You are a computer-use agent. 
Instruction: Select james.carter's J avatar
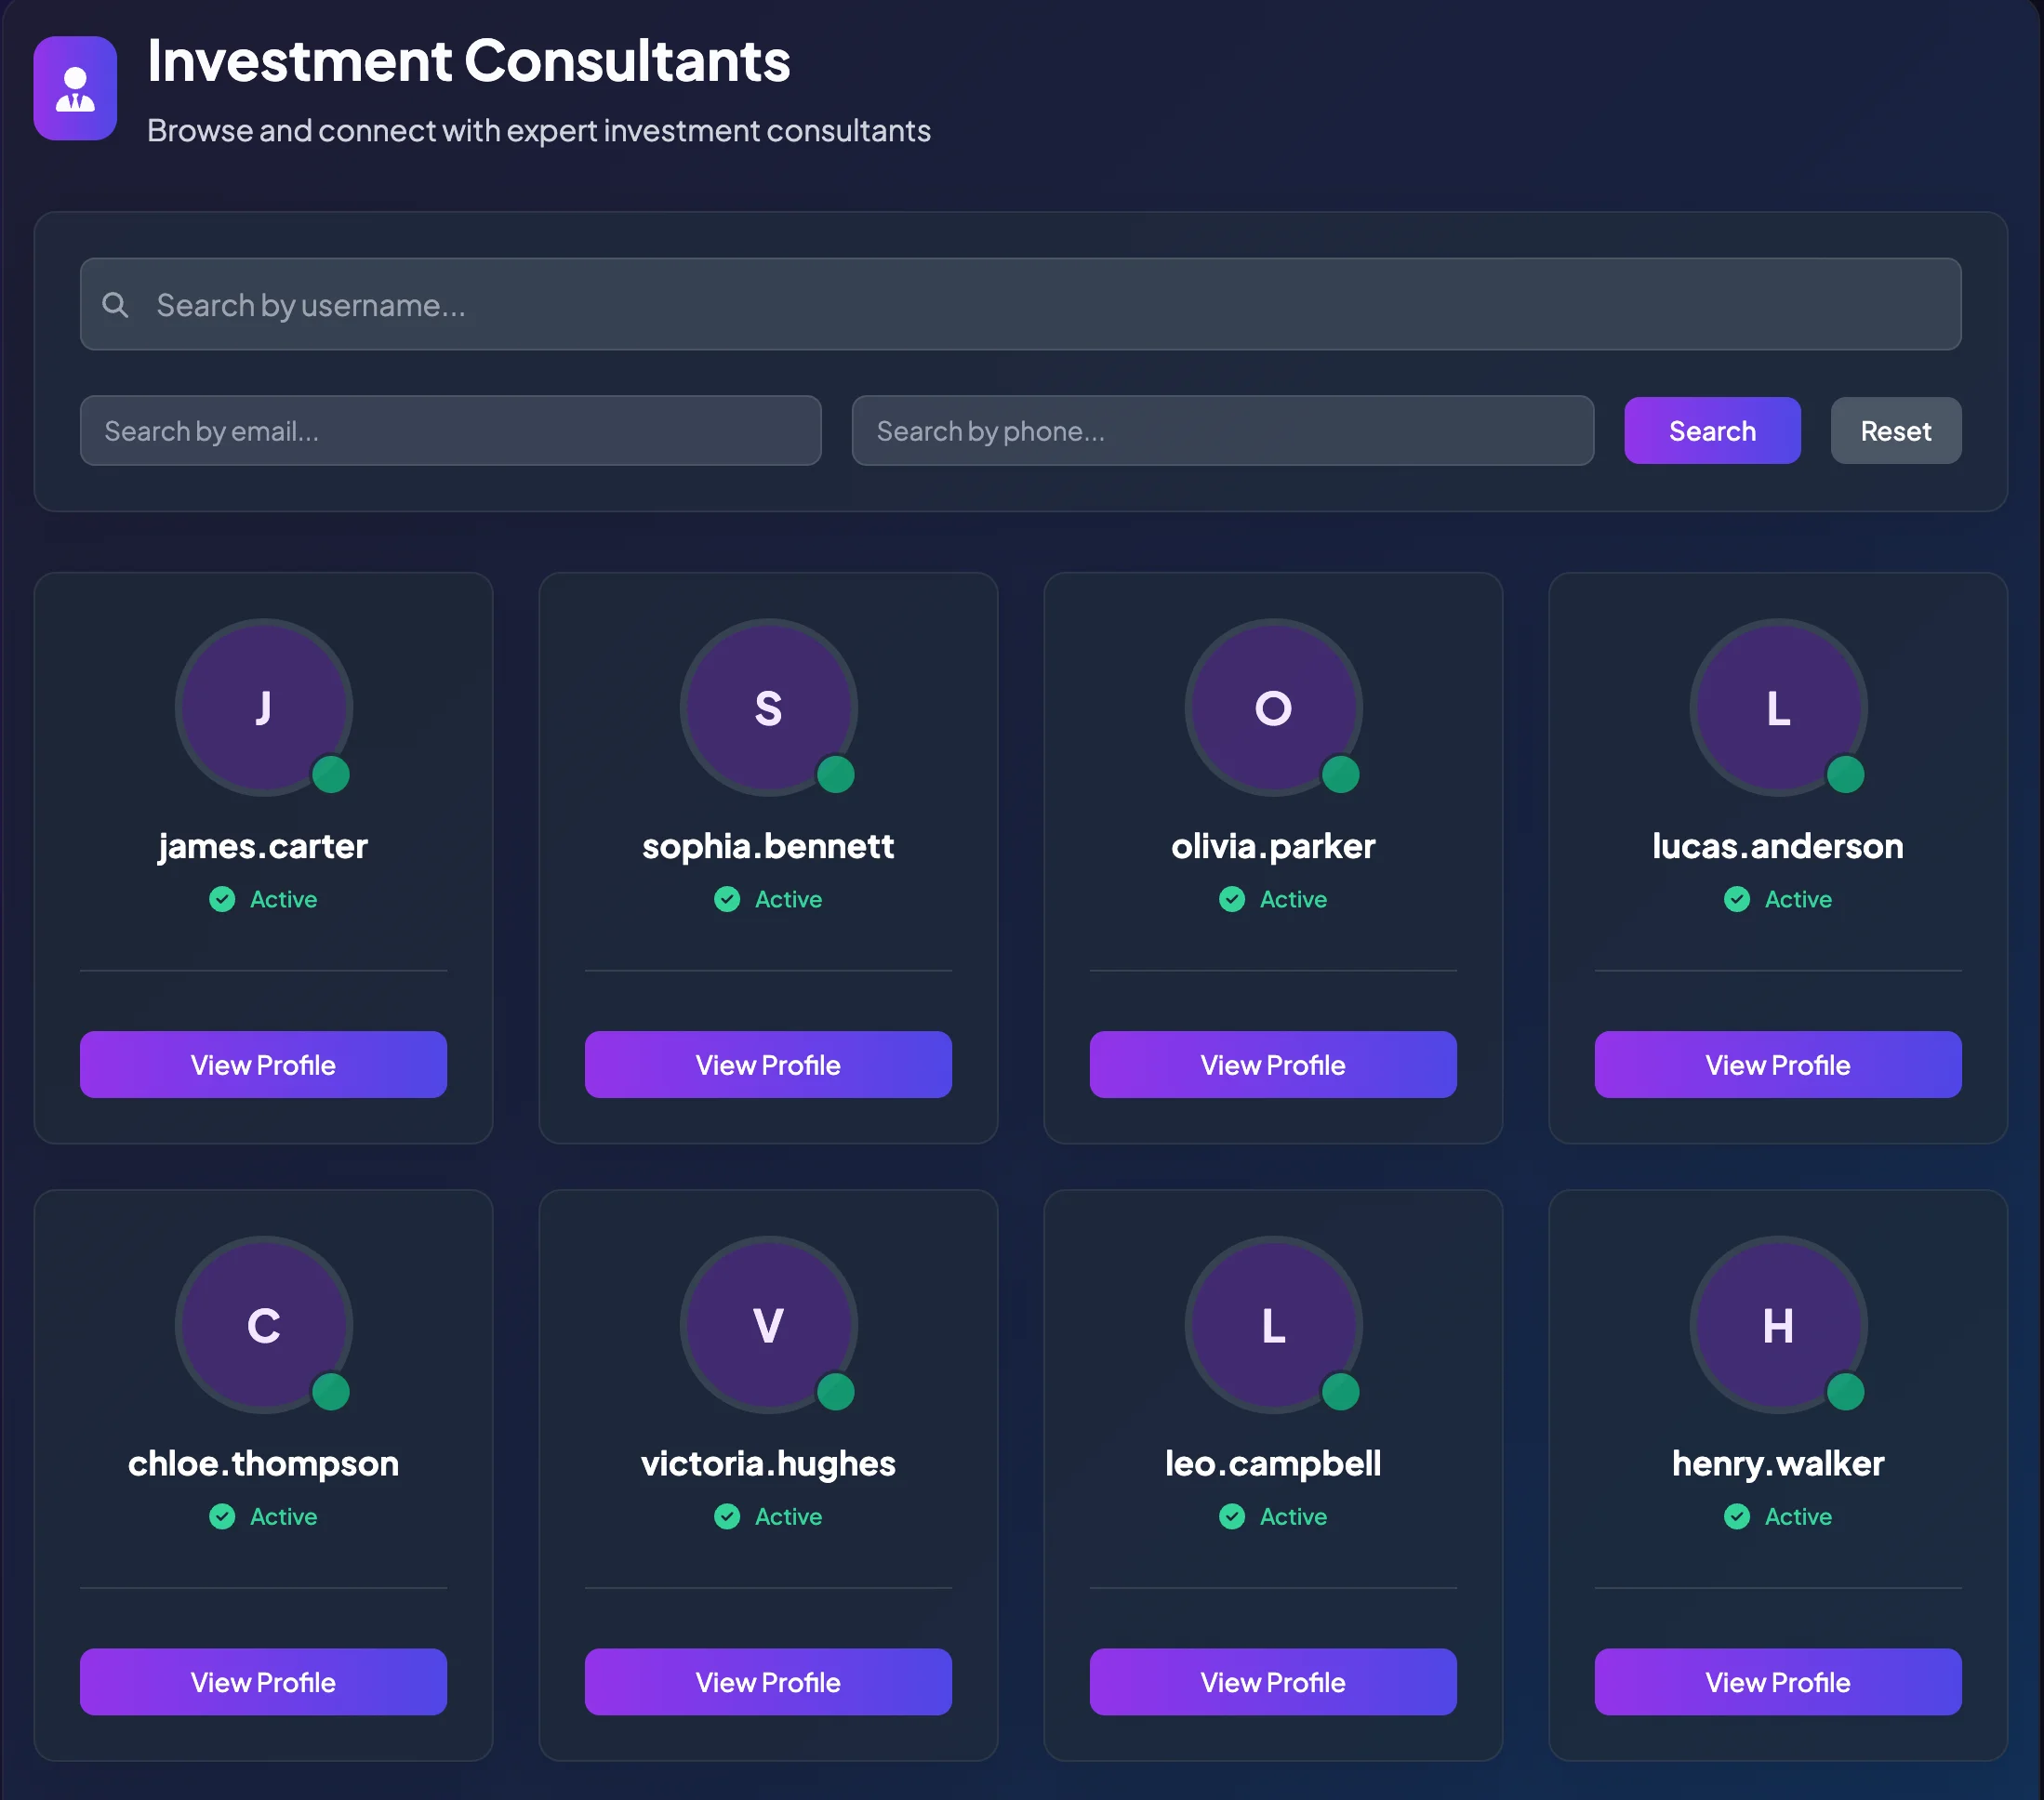coord(263,707)
